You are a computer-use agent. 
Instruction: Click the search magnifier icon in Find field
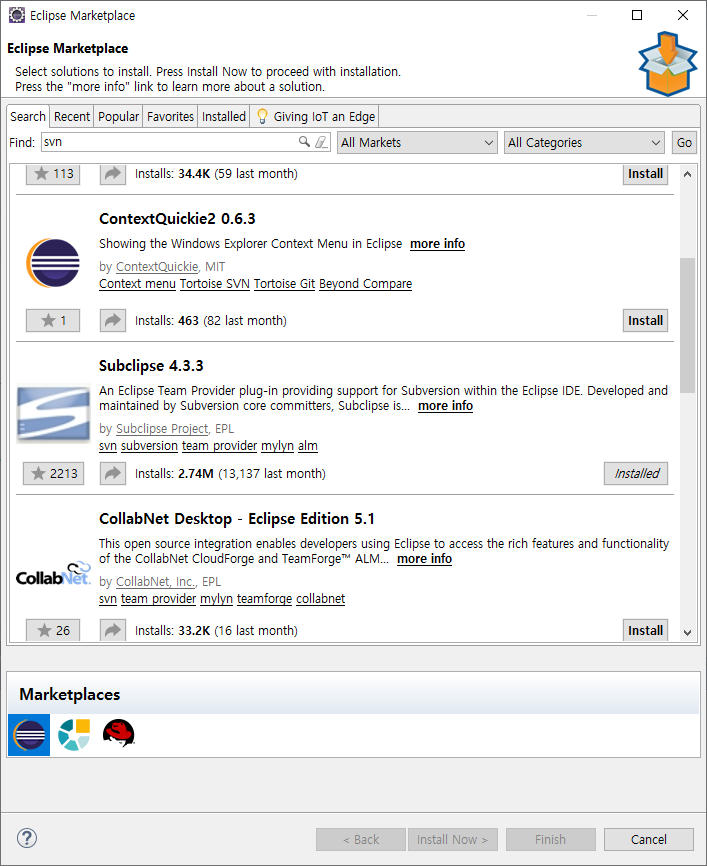pyautogui.click(x=304, y=142)
